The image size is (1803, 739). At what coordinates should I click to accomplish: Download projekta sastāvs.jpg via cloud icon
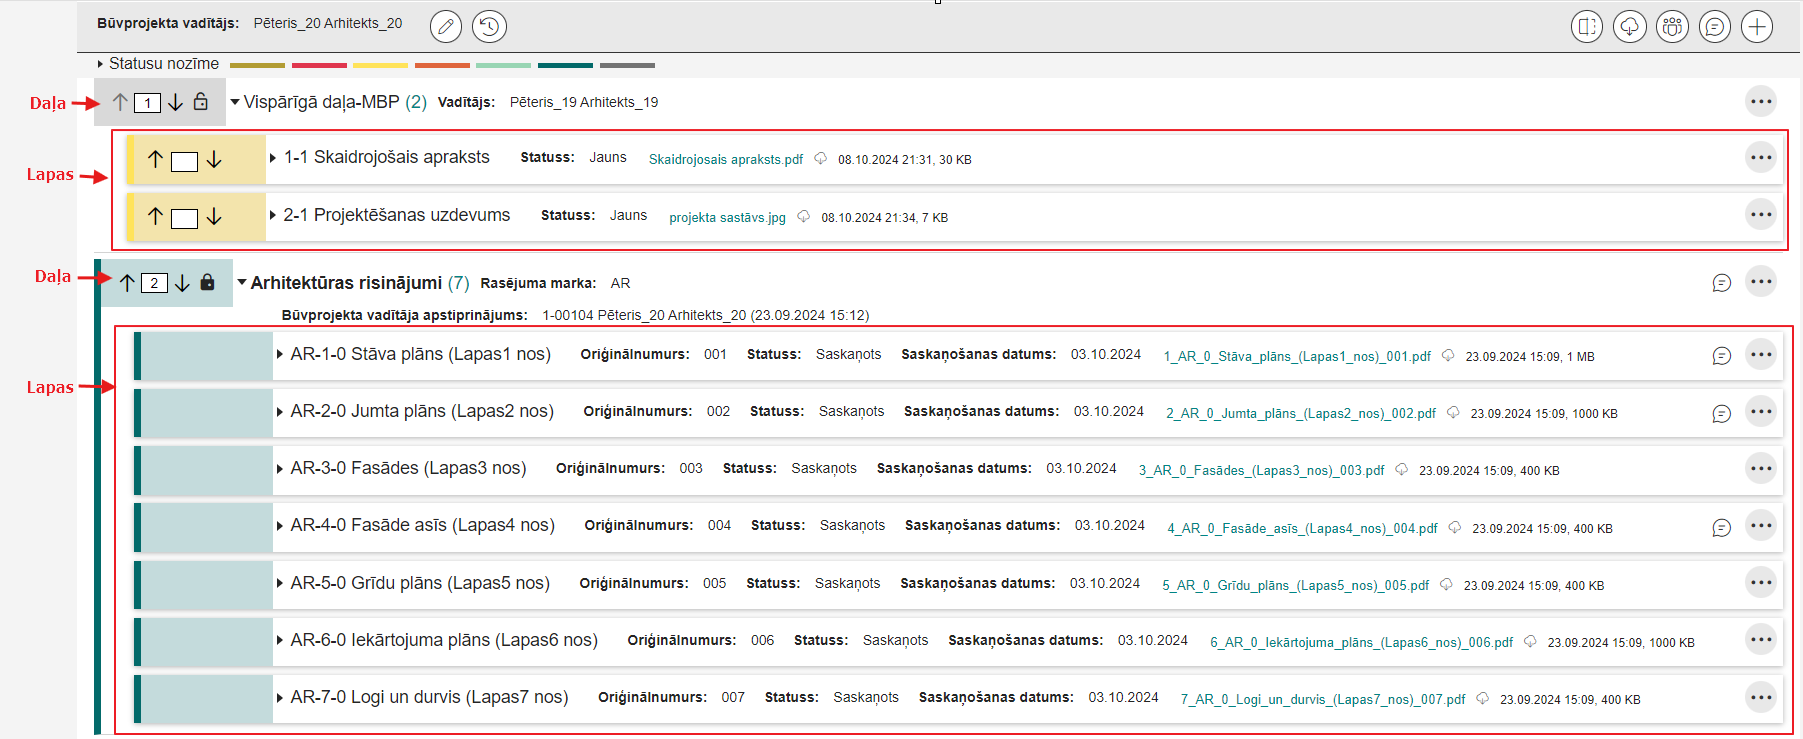804,216
